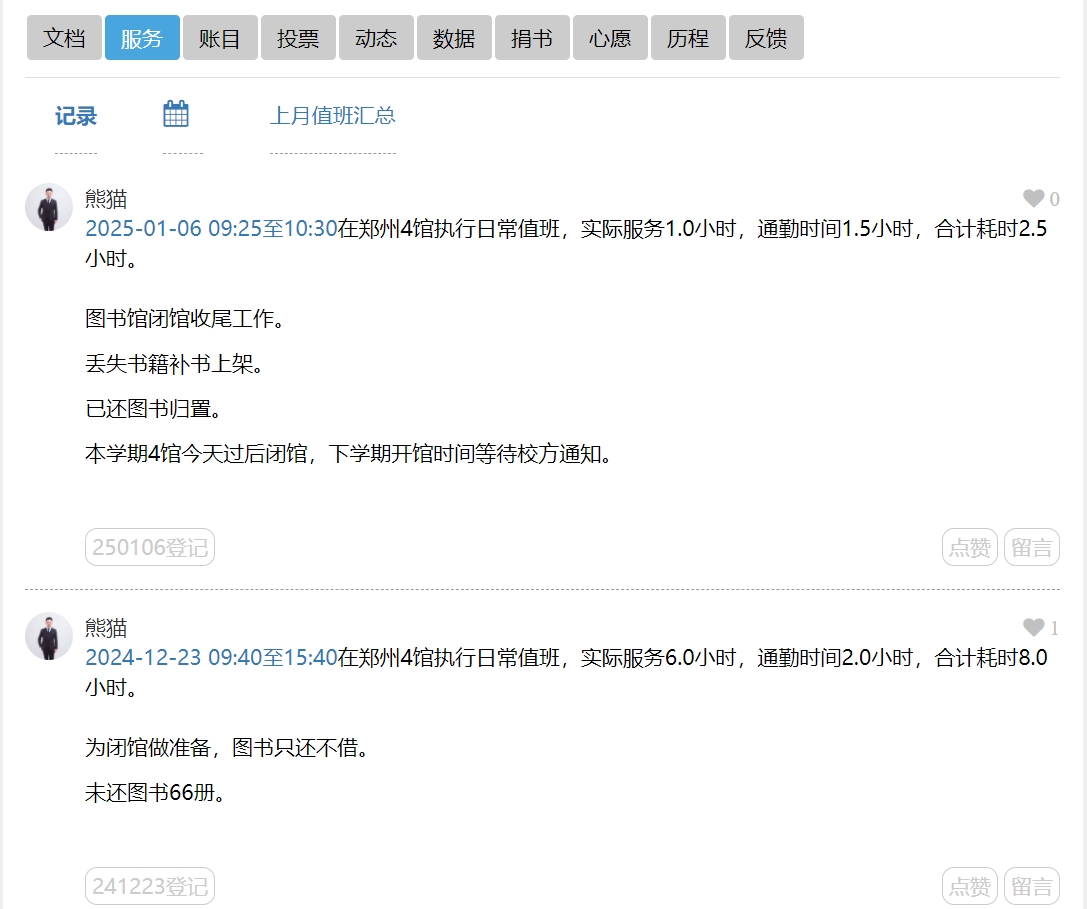Go to the 投票 tab
This screenshot has width=1087, height=909.
pos(298,39)
